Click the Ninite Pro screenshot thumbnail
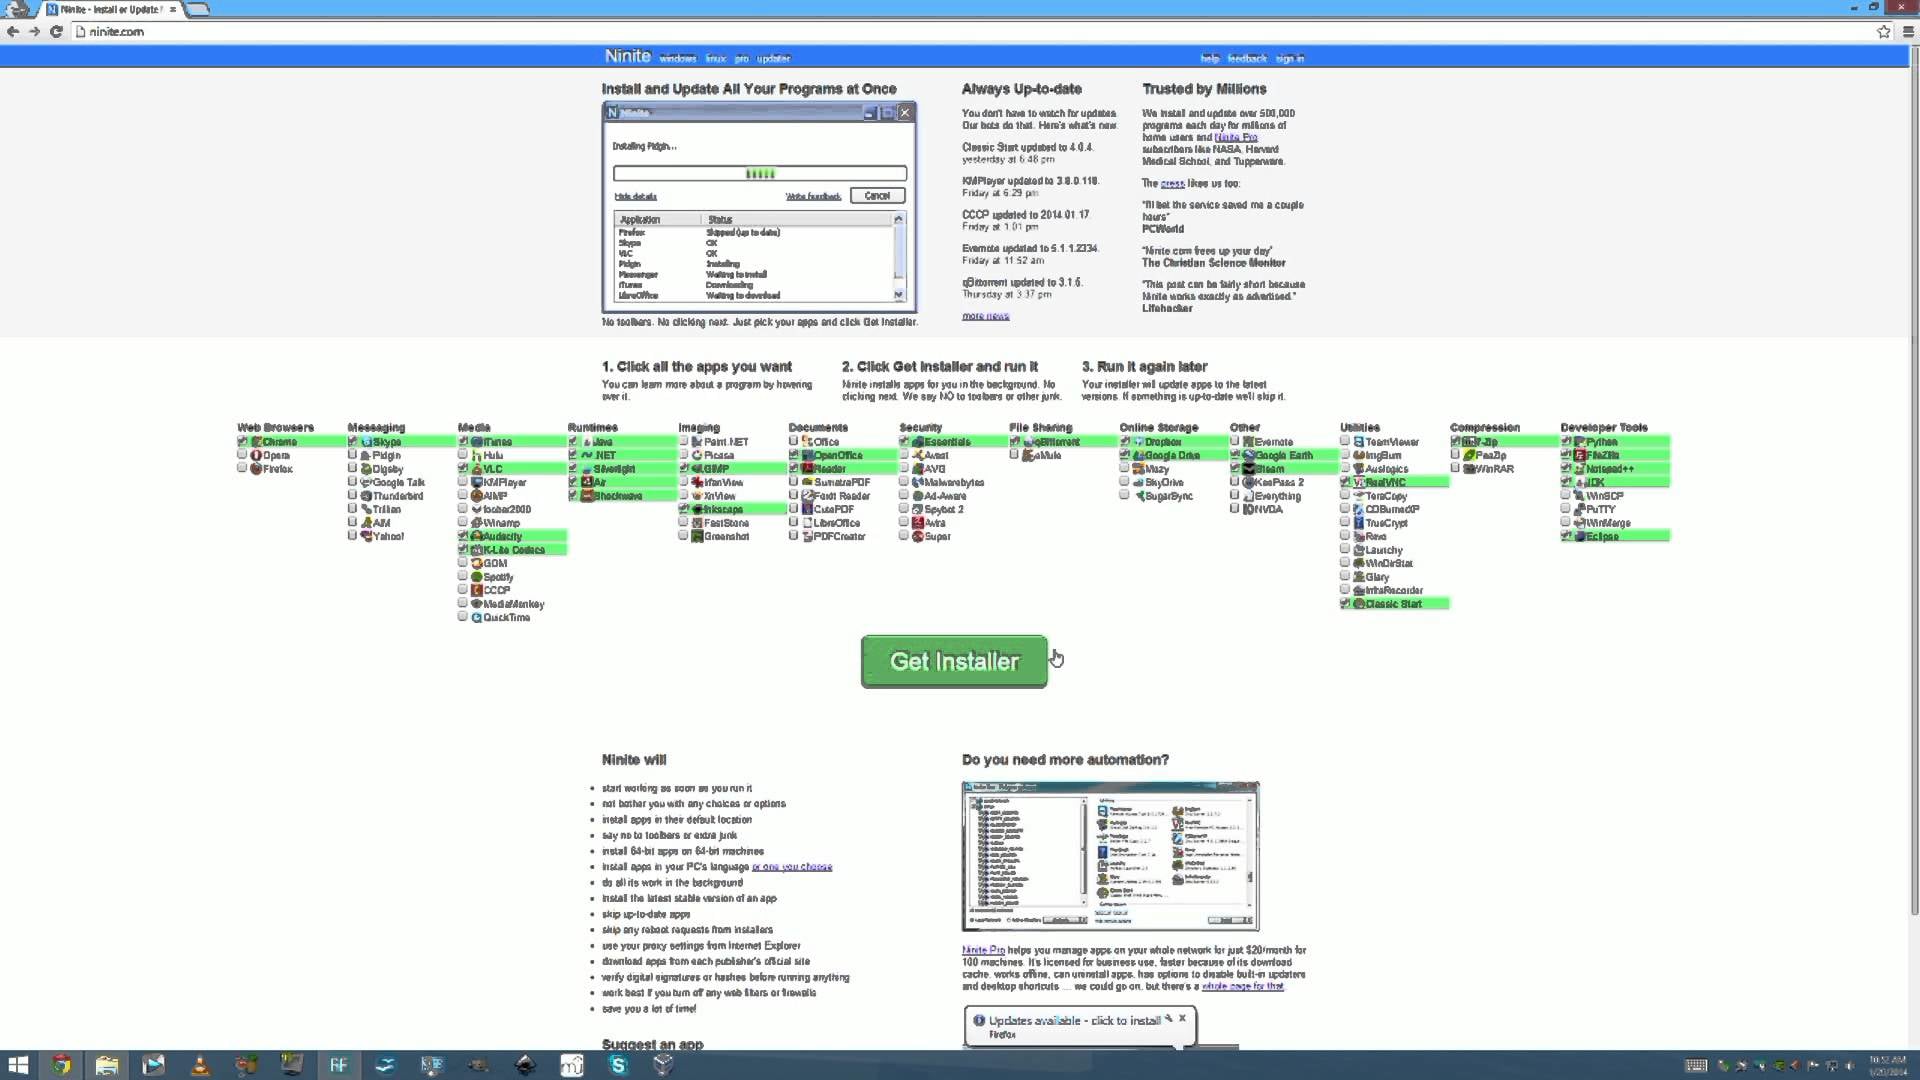This screenshot has height=1080, width=1920. [1110, 857]
